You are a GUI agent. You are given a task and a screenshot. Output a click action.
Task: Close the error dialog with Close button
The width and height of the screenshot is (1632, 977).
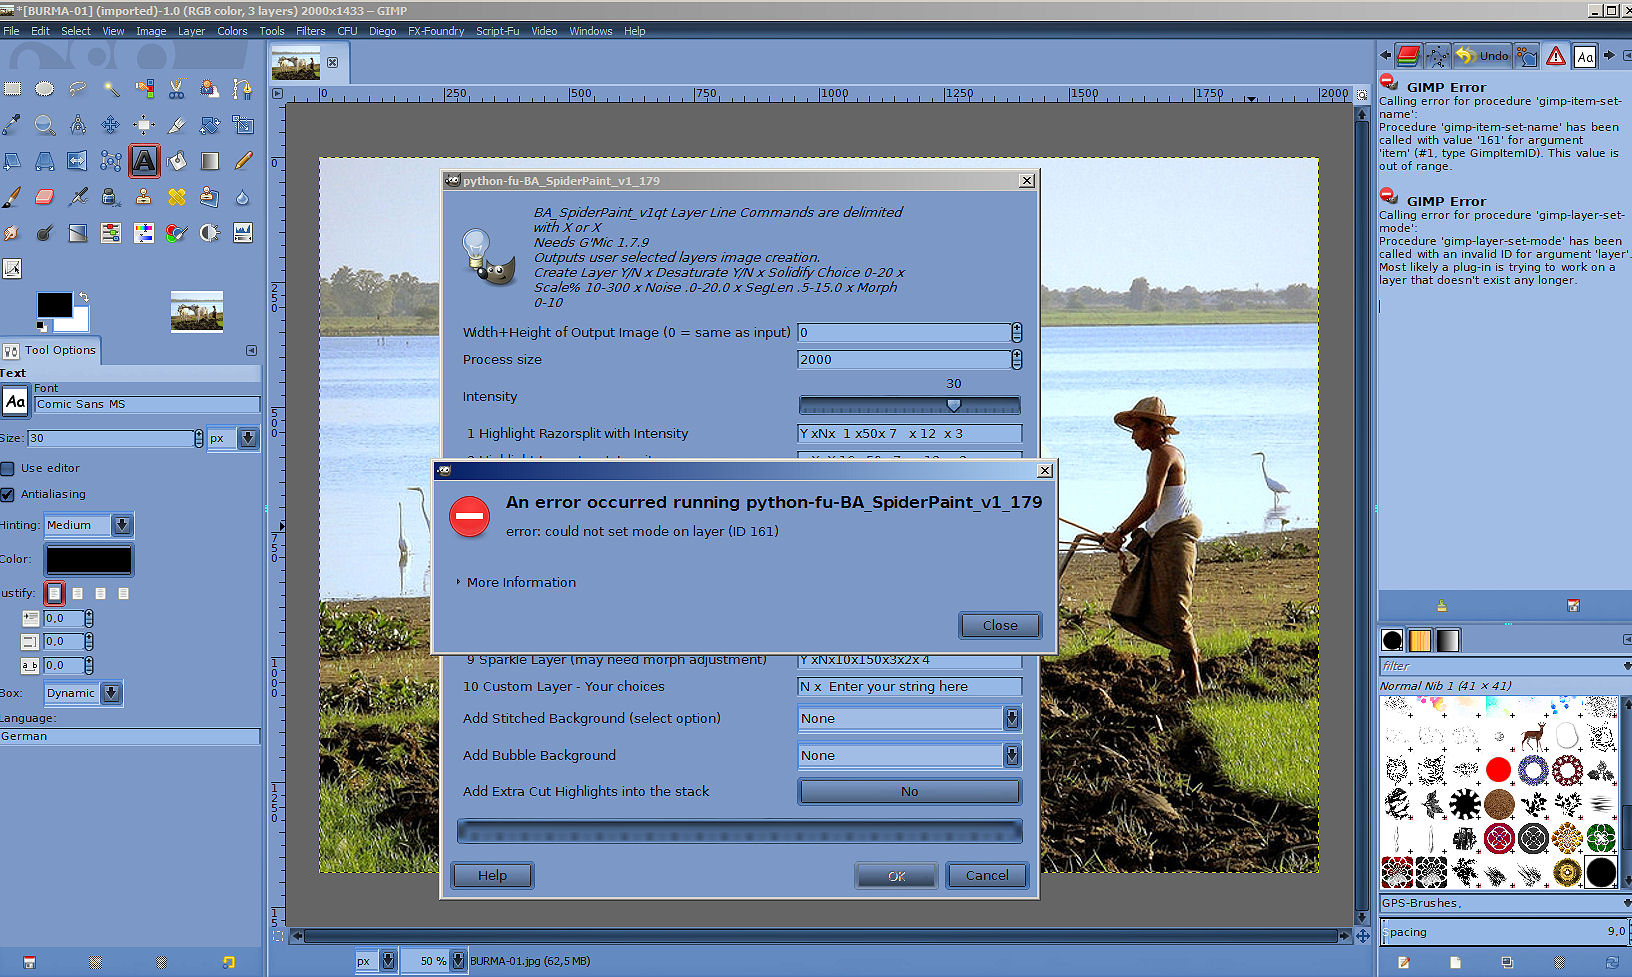1000,625
